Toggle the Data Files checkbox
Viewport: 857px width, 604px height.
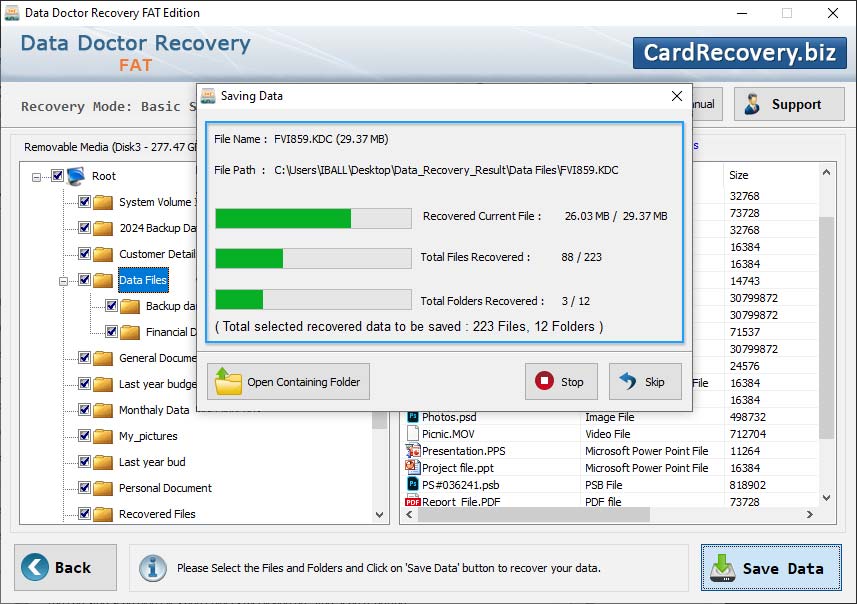coord(84,279)
